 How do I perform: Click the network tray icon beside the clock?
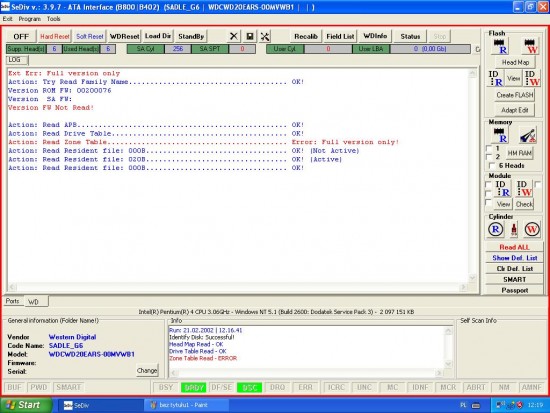coord(501,405)
